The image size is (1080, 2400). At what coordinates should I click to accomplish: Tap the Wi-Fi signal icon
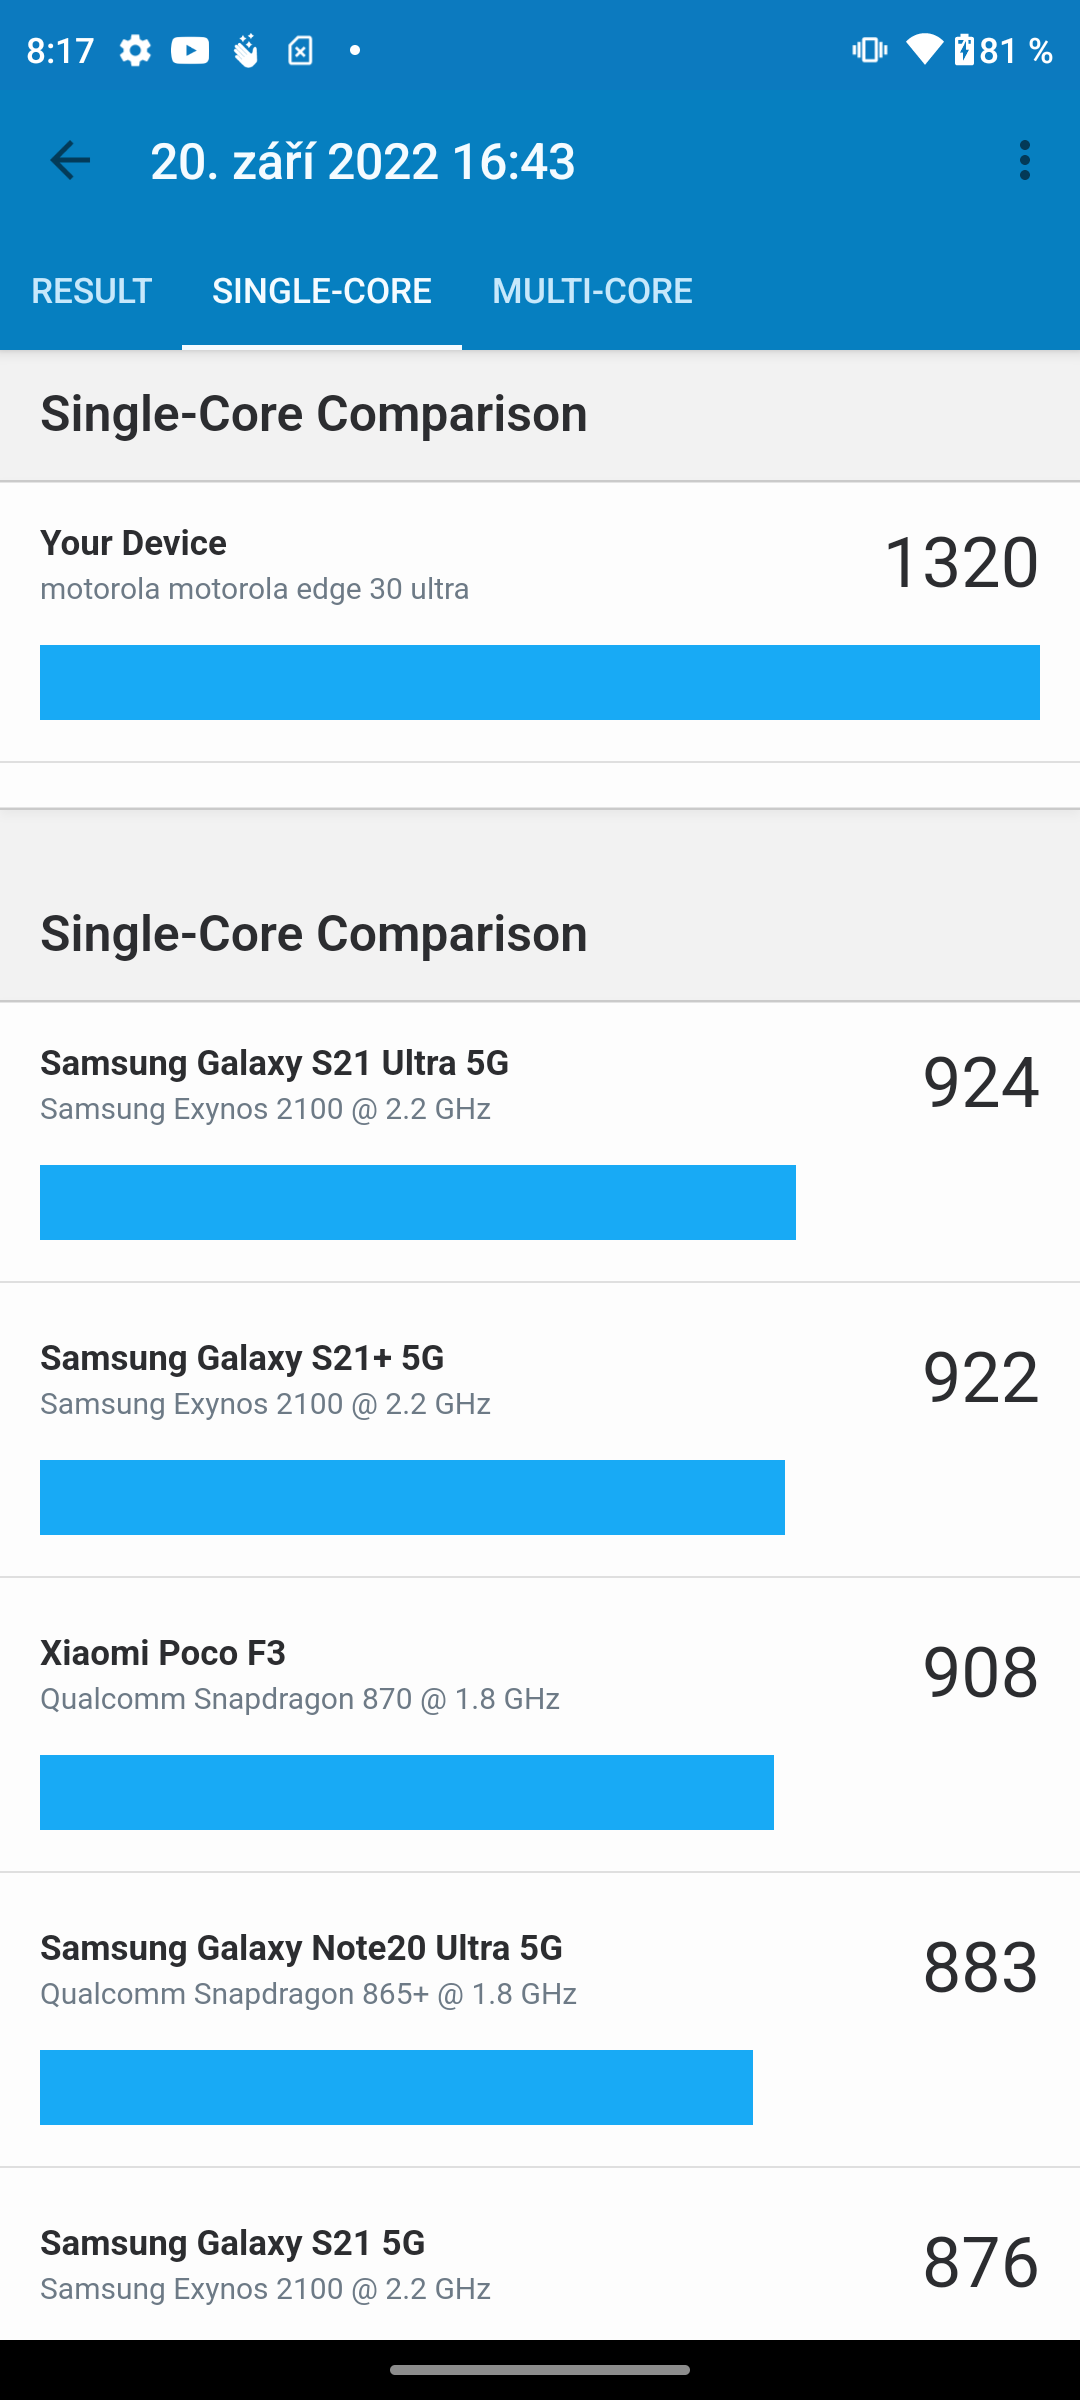click(924, 50)
